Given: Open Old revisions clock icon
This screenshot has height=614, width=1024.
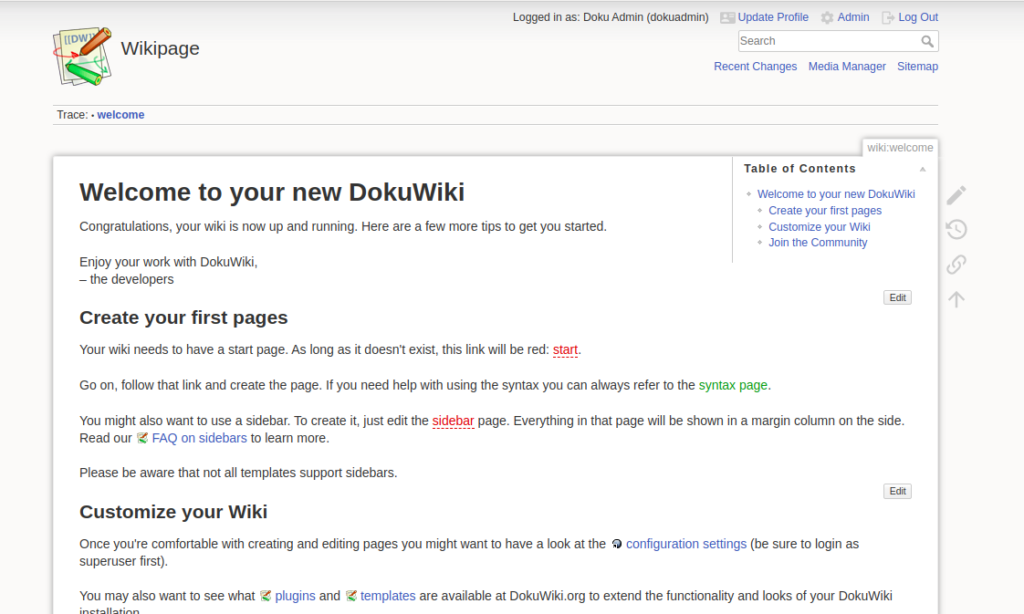Looking at the screenshot, I should click(x=956, y=229).
